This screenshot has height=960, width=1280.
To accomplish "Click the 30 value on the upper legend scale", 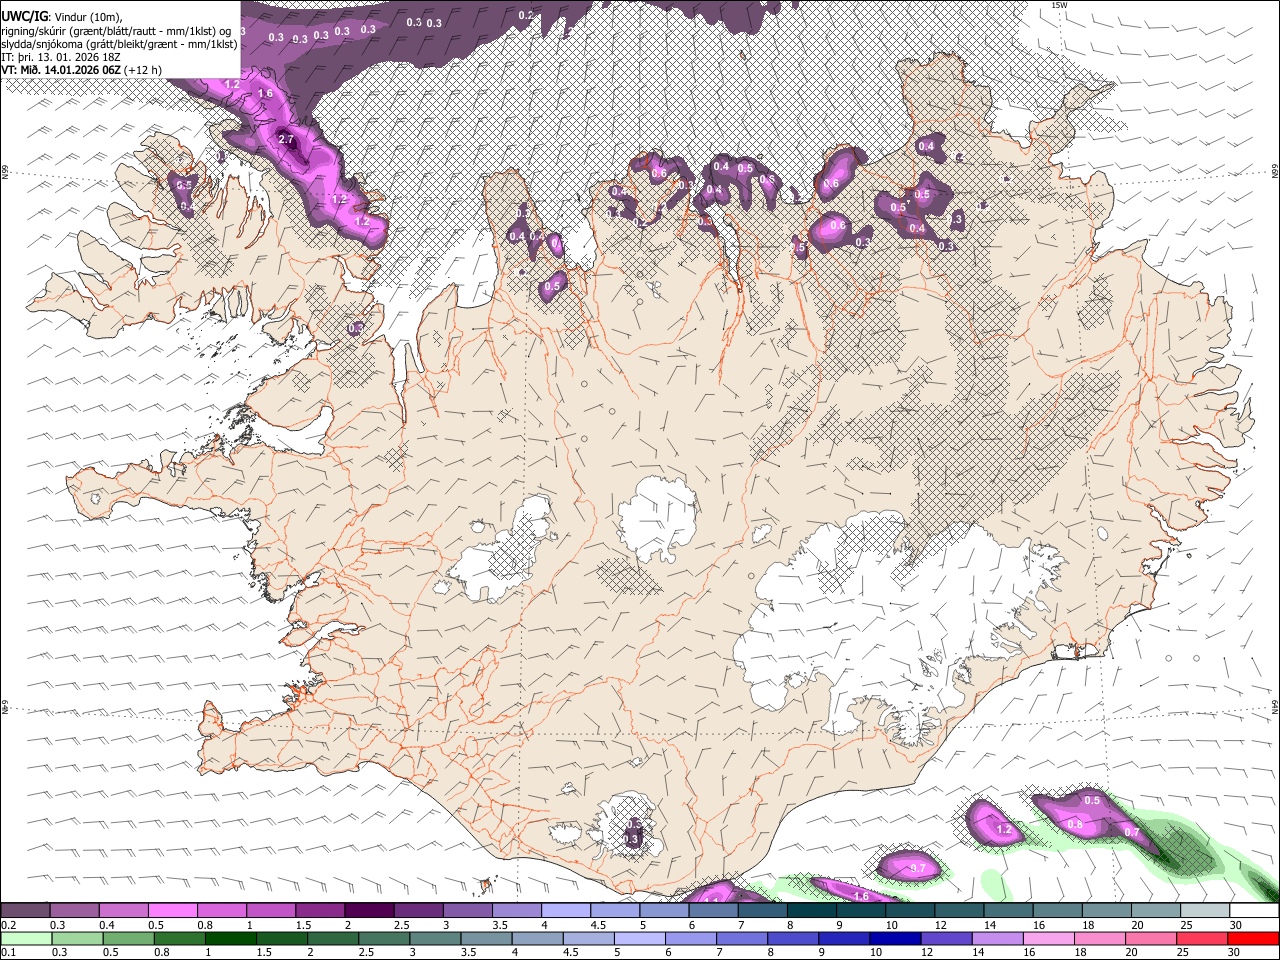I will [x=1236, y=925].
